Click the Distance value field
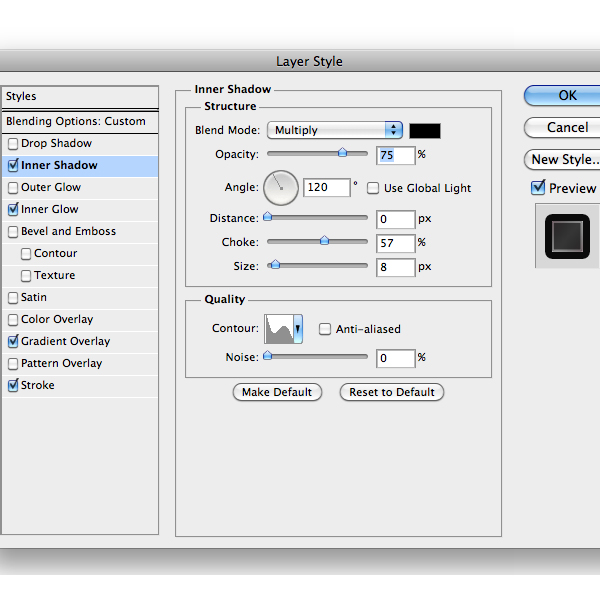This screenshot has width=600, height=600. tap(396, 219)
